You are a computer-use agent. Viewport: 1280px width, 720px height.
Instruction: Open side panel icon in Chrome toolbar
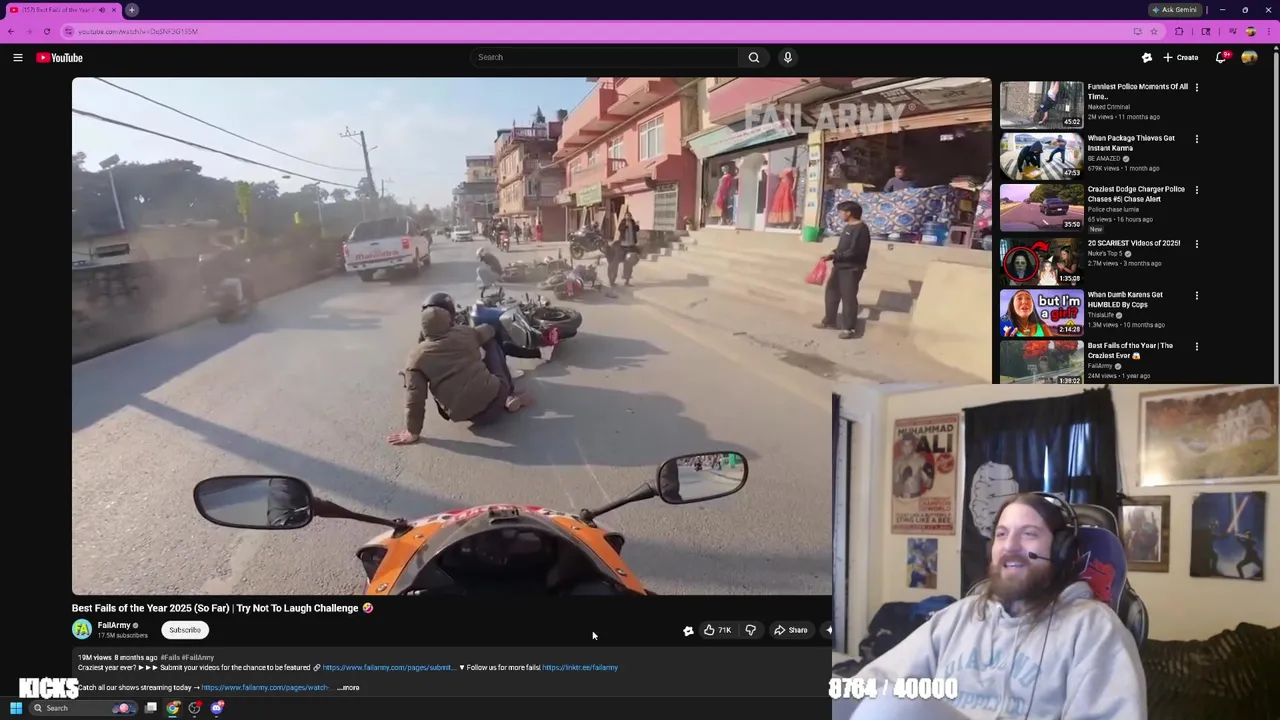[x=1206, y=32]
